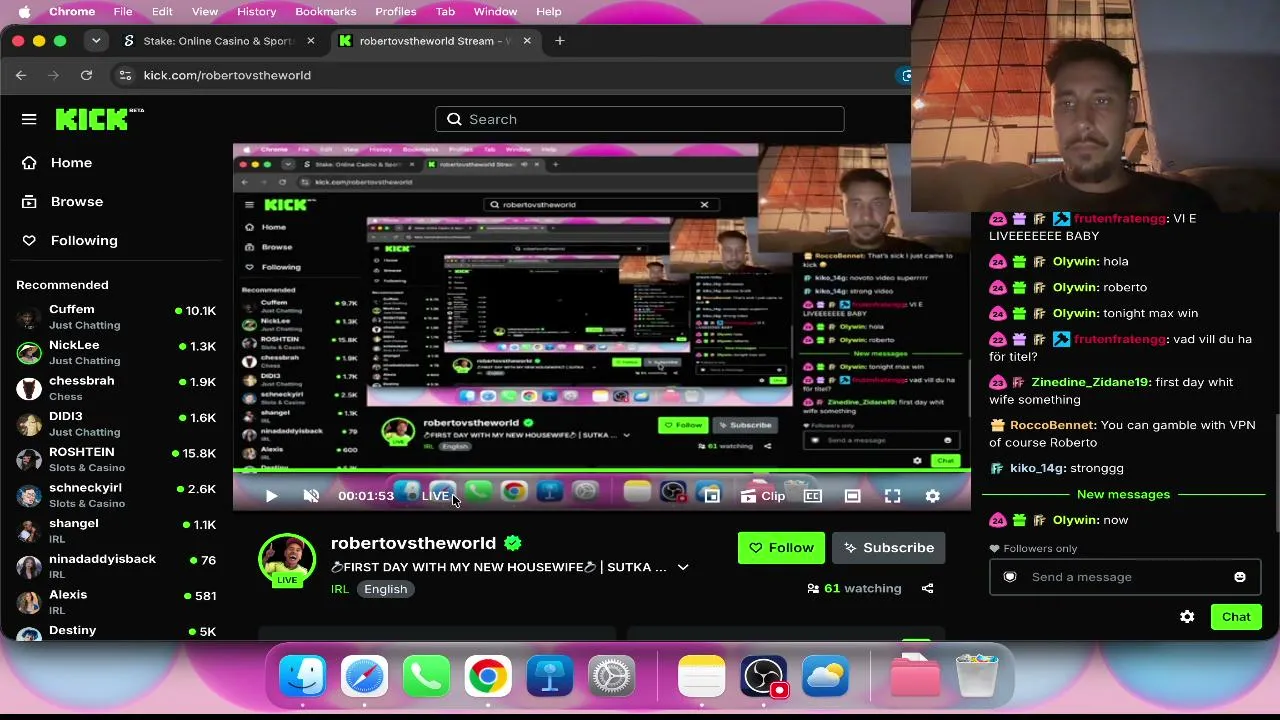Go to Kick homepage via logo
The image size is (1280, 720).
pyautogui.click(x=99, y=119)
